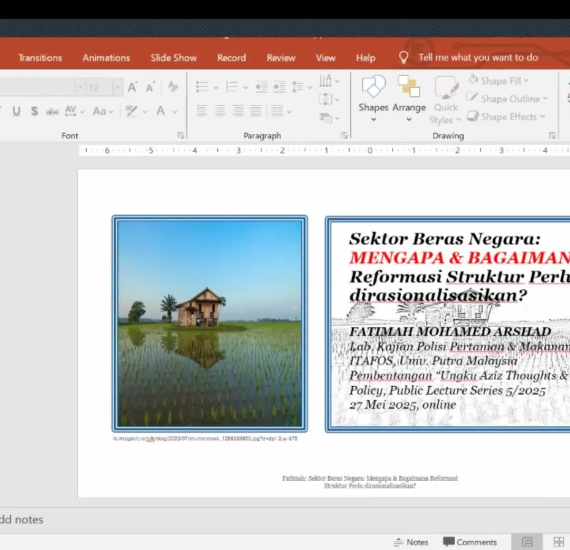Expand the highlight color dropdown arrow
Viewport: 570px width, 550px height.
point(145,112)
